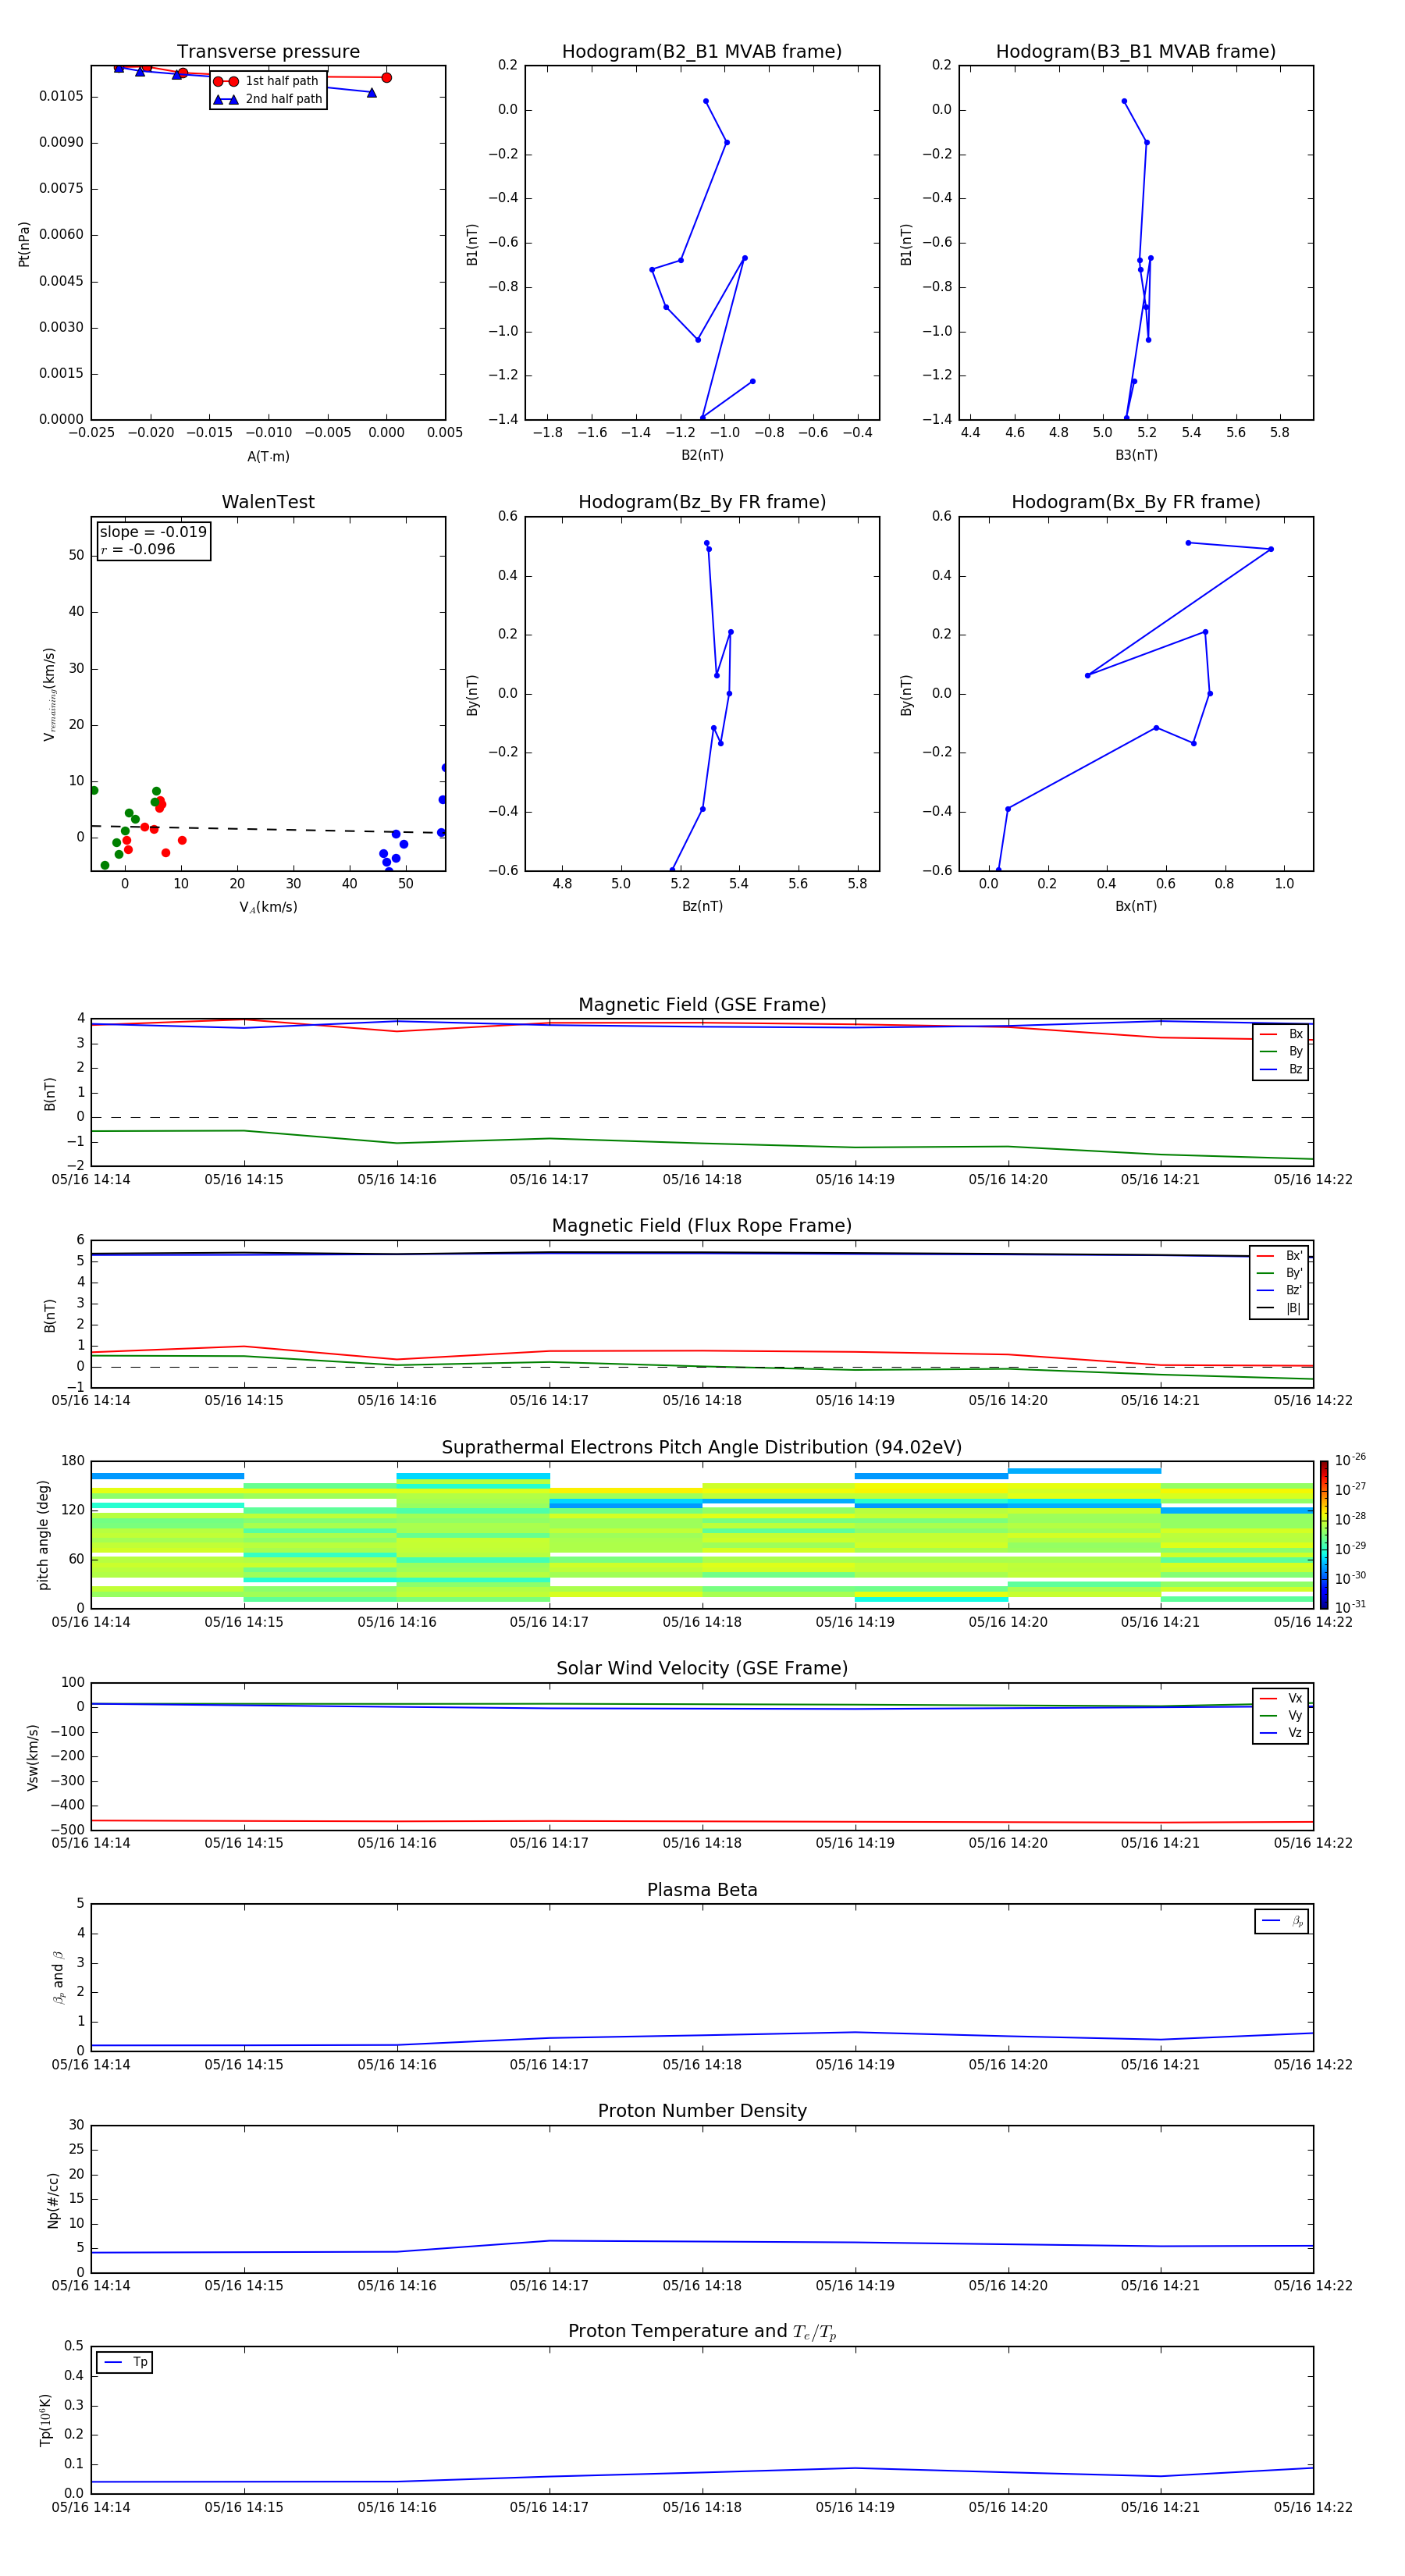Click the 'Hodogram(B2_B1 MVAB frame)' title
Screen dimensions: 1405x2576
click(x=702, y=52)
